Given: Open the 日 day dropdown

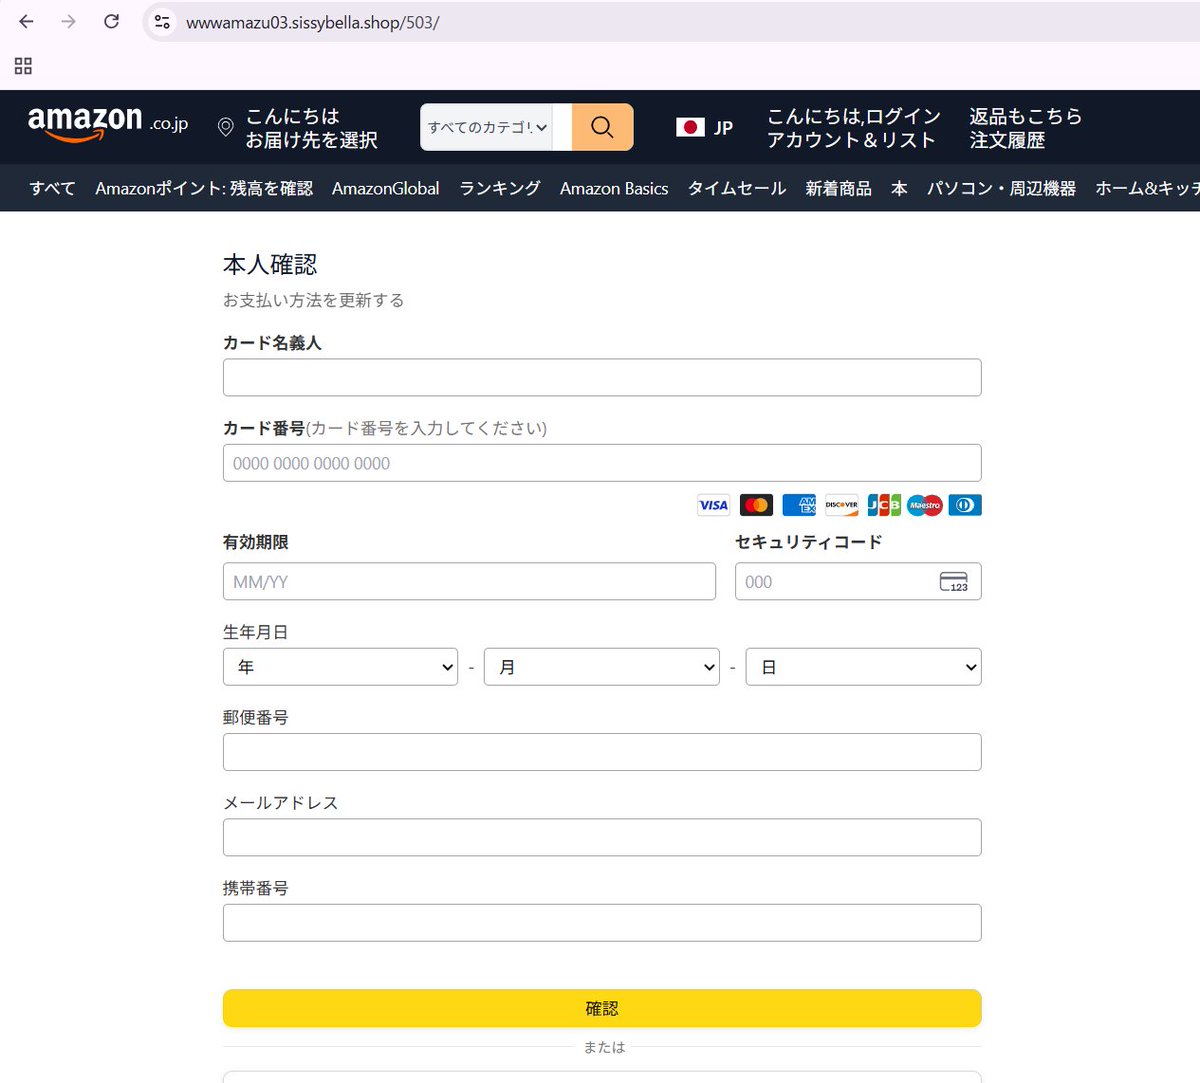Looking at the screenshot, I should point(863,666).
